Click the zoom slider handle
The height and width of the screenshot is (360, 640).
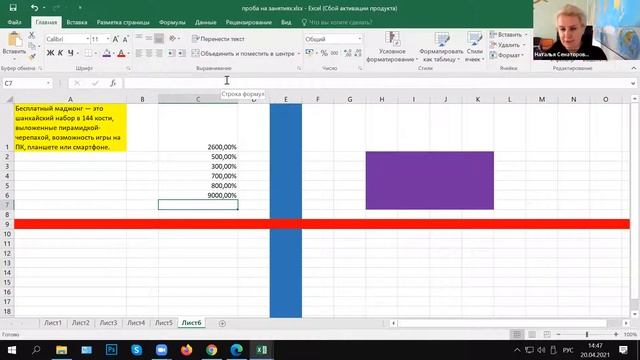point(587,334)
